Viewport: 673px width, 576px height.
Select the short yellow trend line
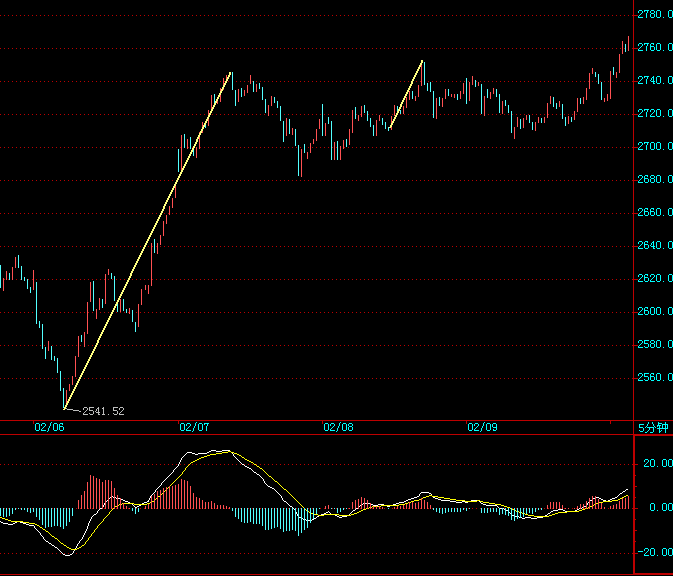pyautogui.click(x=407, y=95)
